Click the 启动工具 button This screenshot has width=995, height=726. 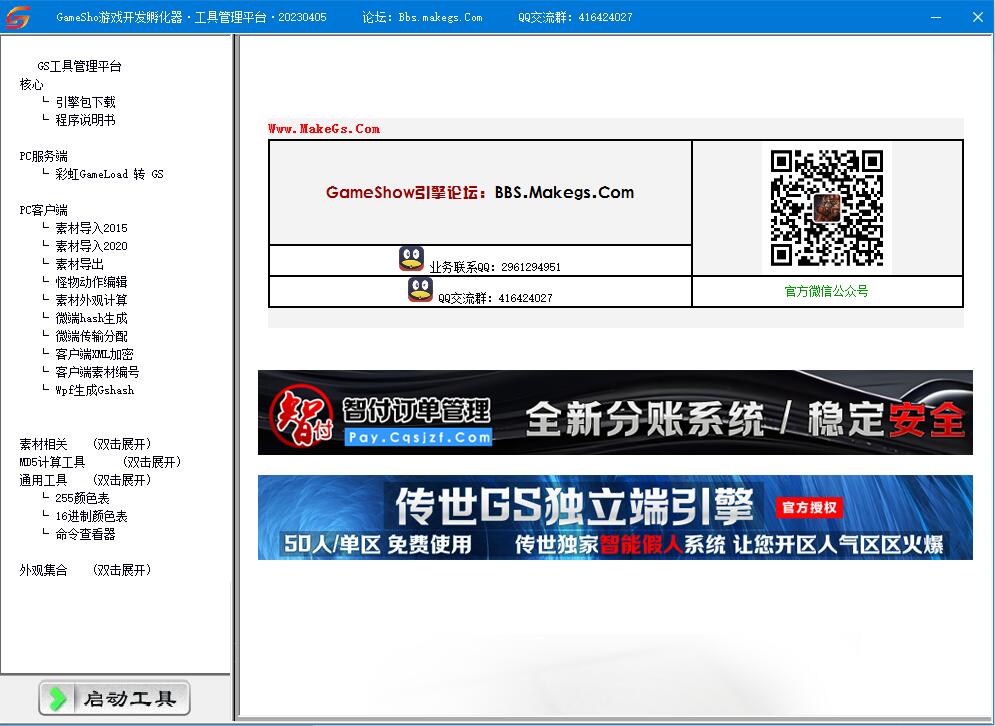pyautogui.click(x=114, y=699)
